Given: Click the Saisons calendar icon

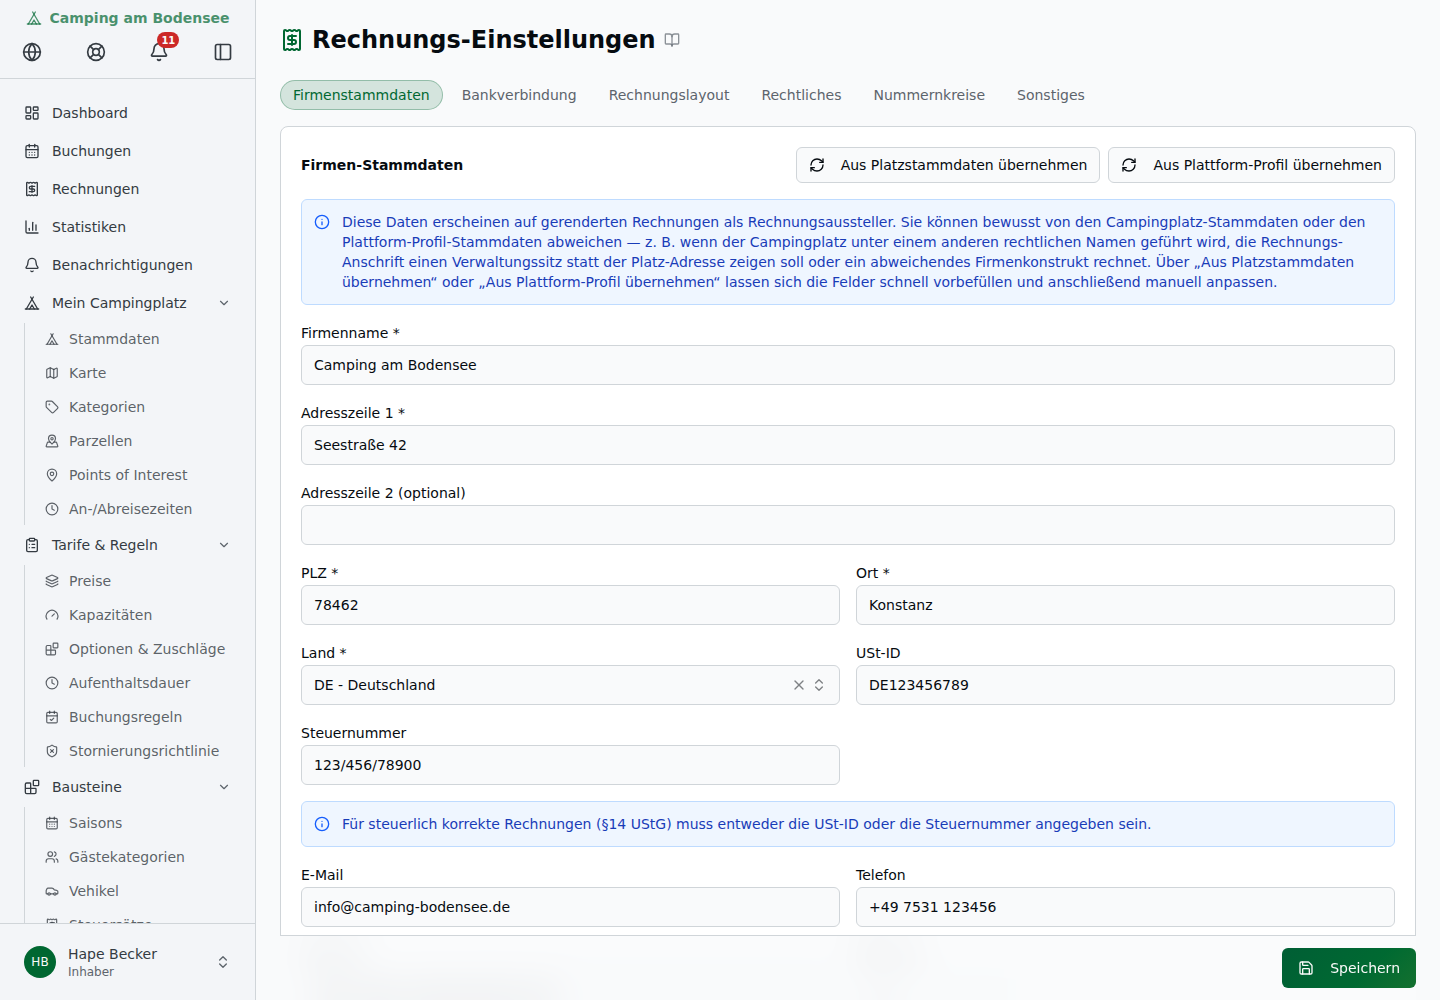Looking at the screenshot, I should click(x=52, y=823).
